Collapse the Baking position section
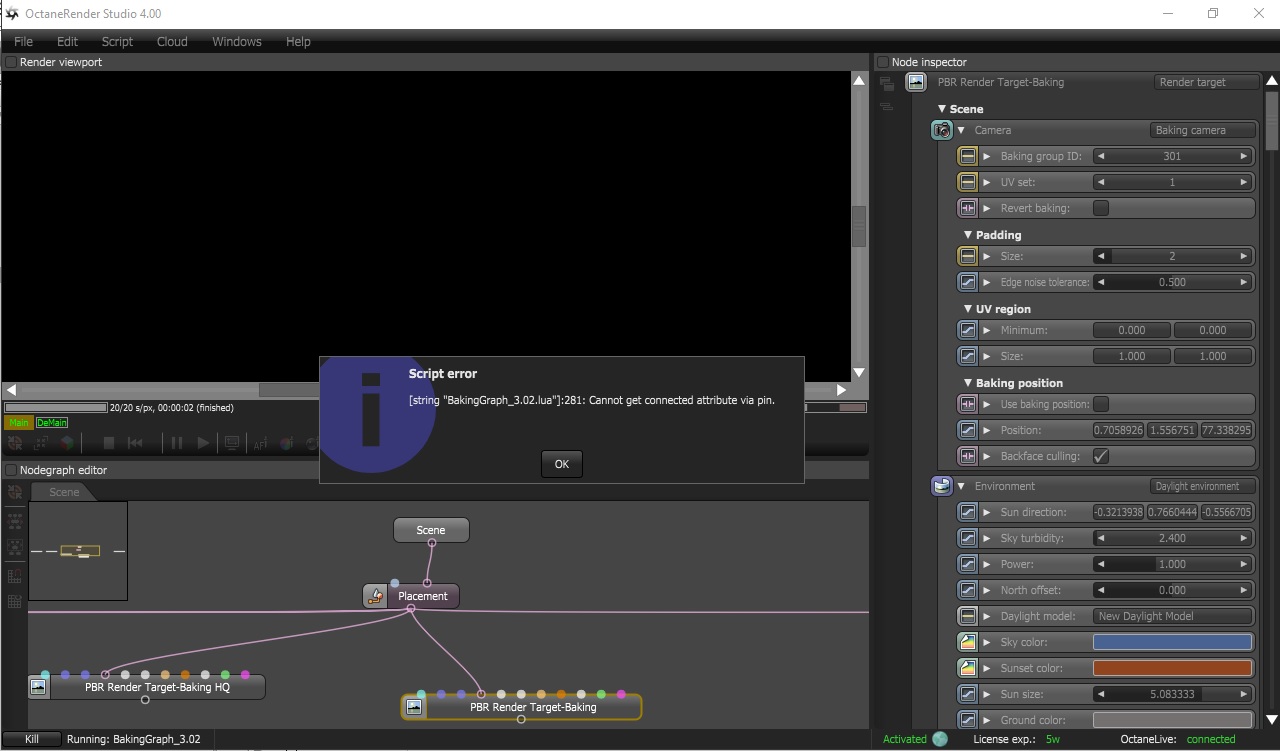 pos(968,383)
